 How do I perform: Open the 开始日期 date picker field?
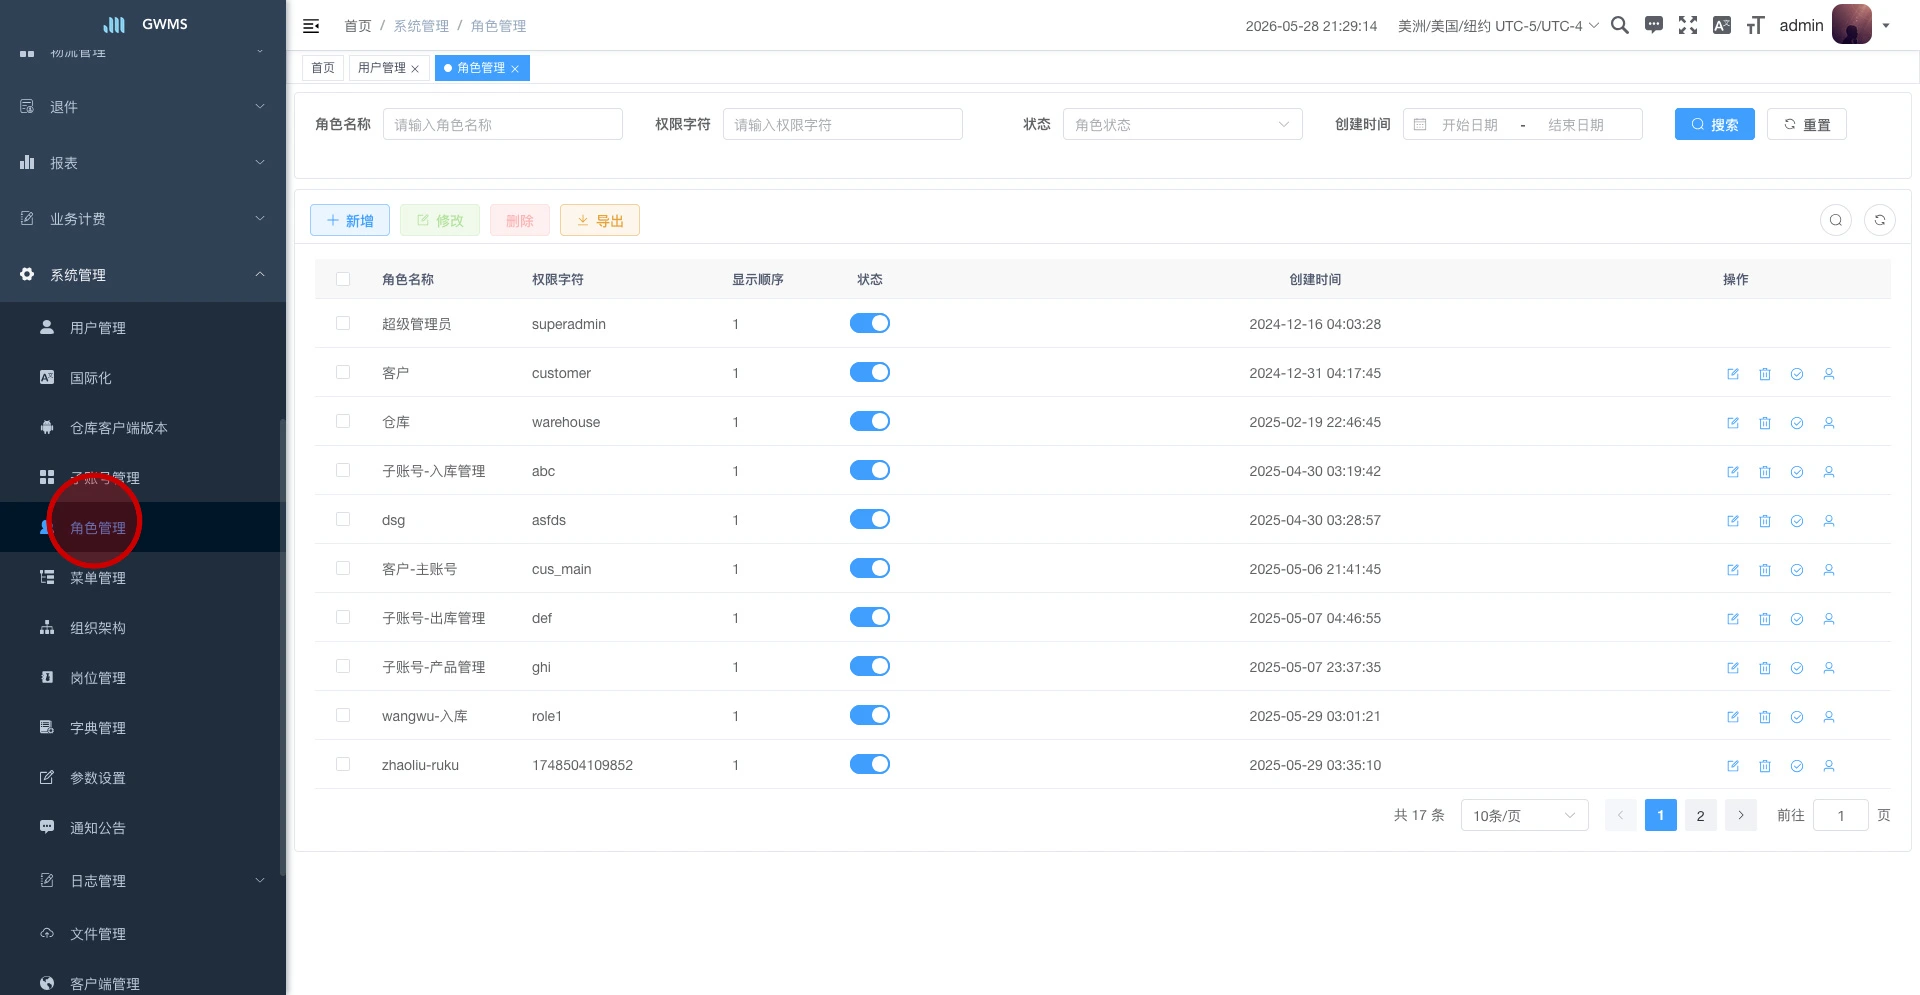[1470, 124]
